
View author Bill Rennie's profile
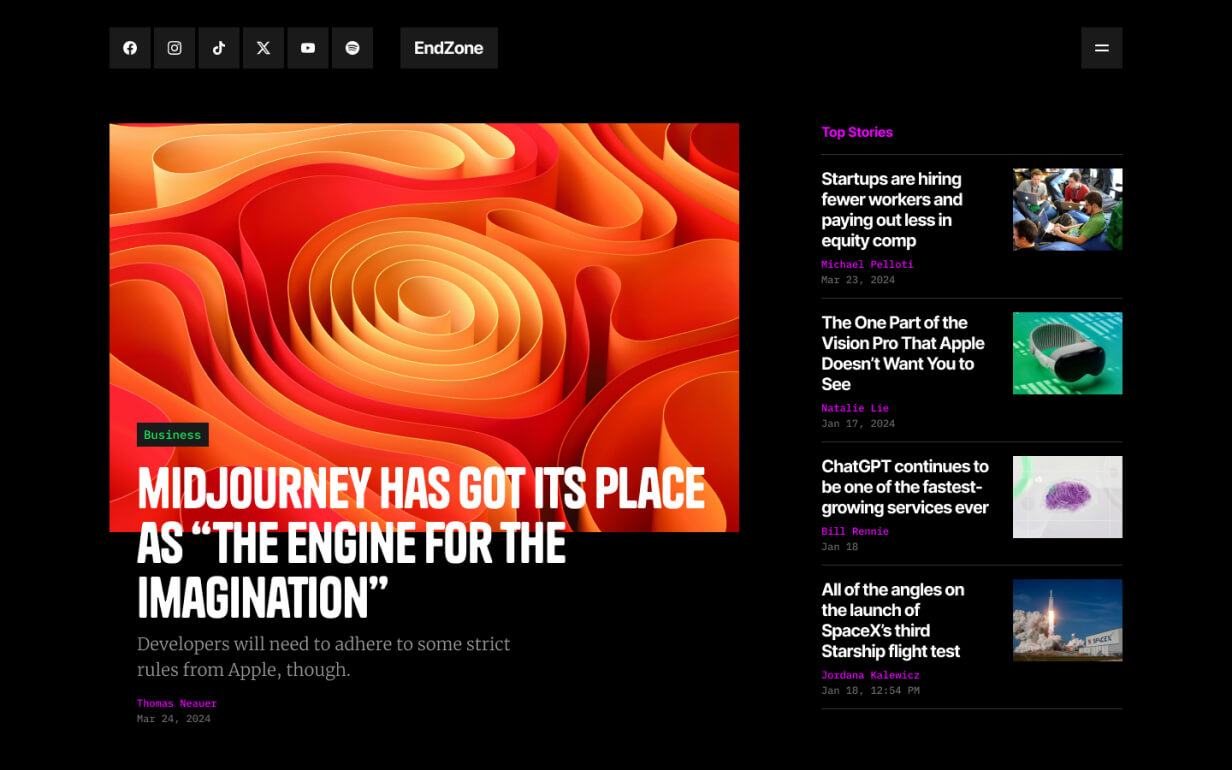tap(855, 532)
